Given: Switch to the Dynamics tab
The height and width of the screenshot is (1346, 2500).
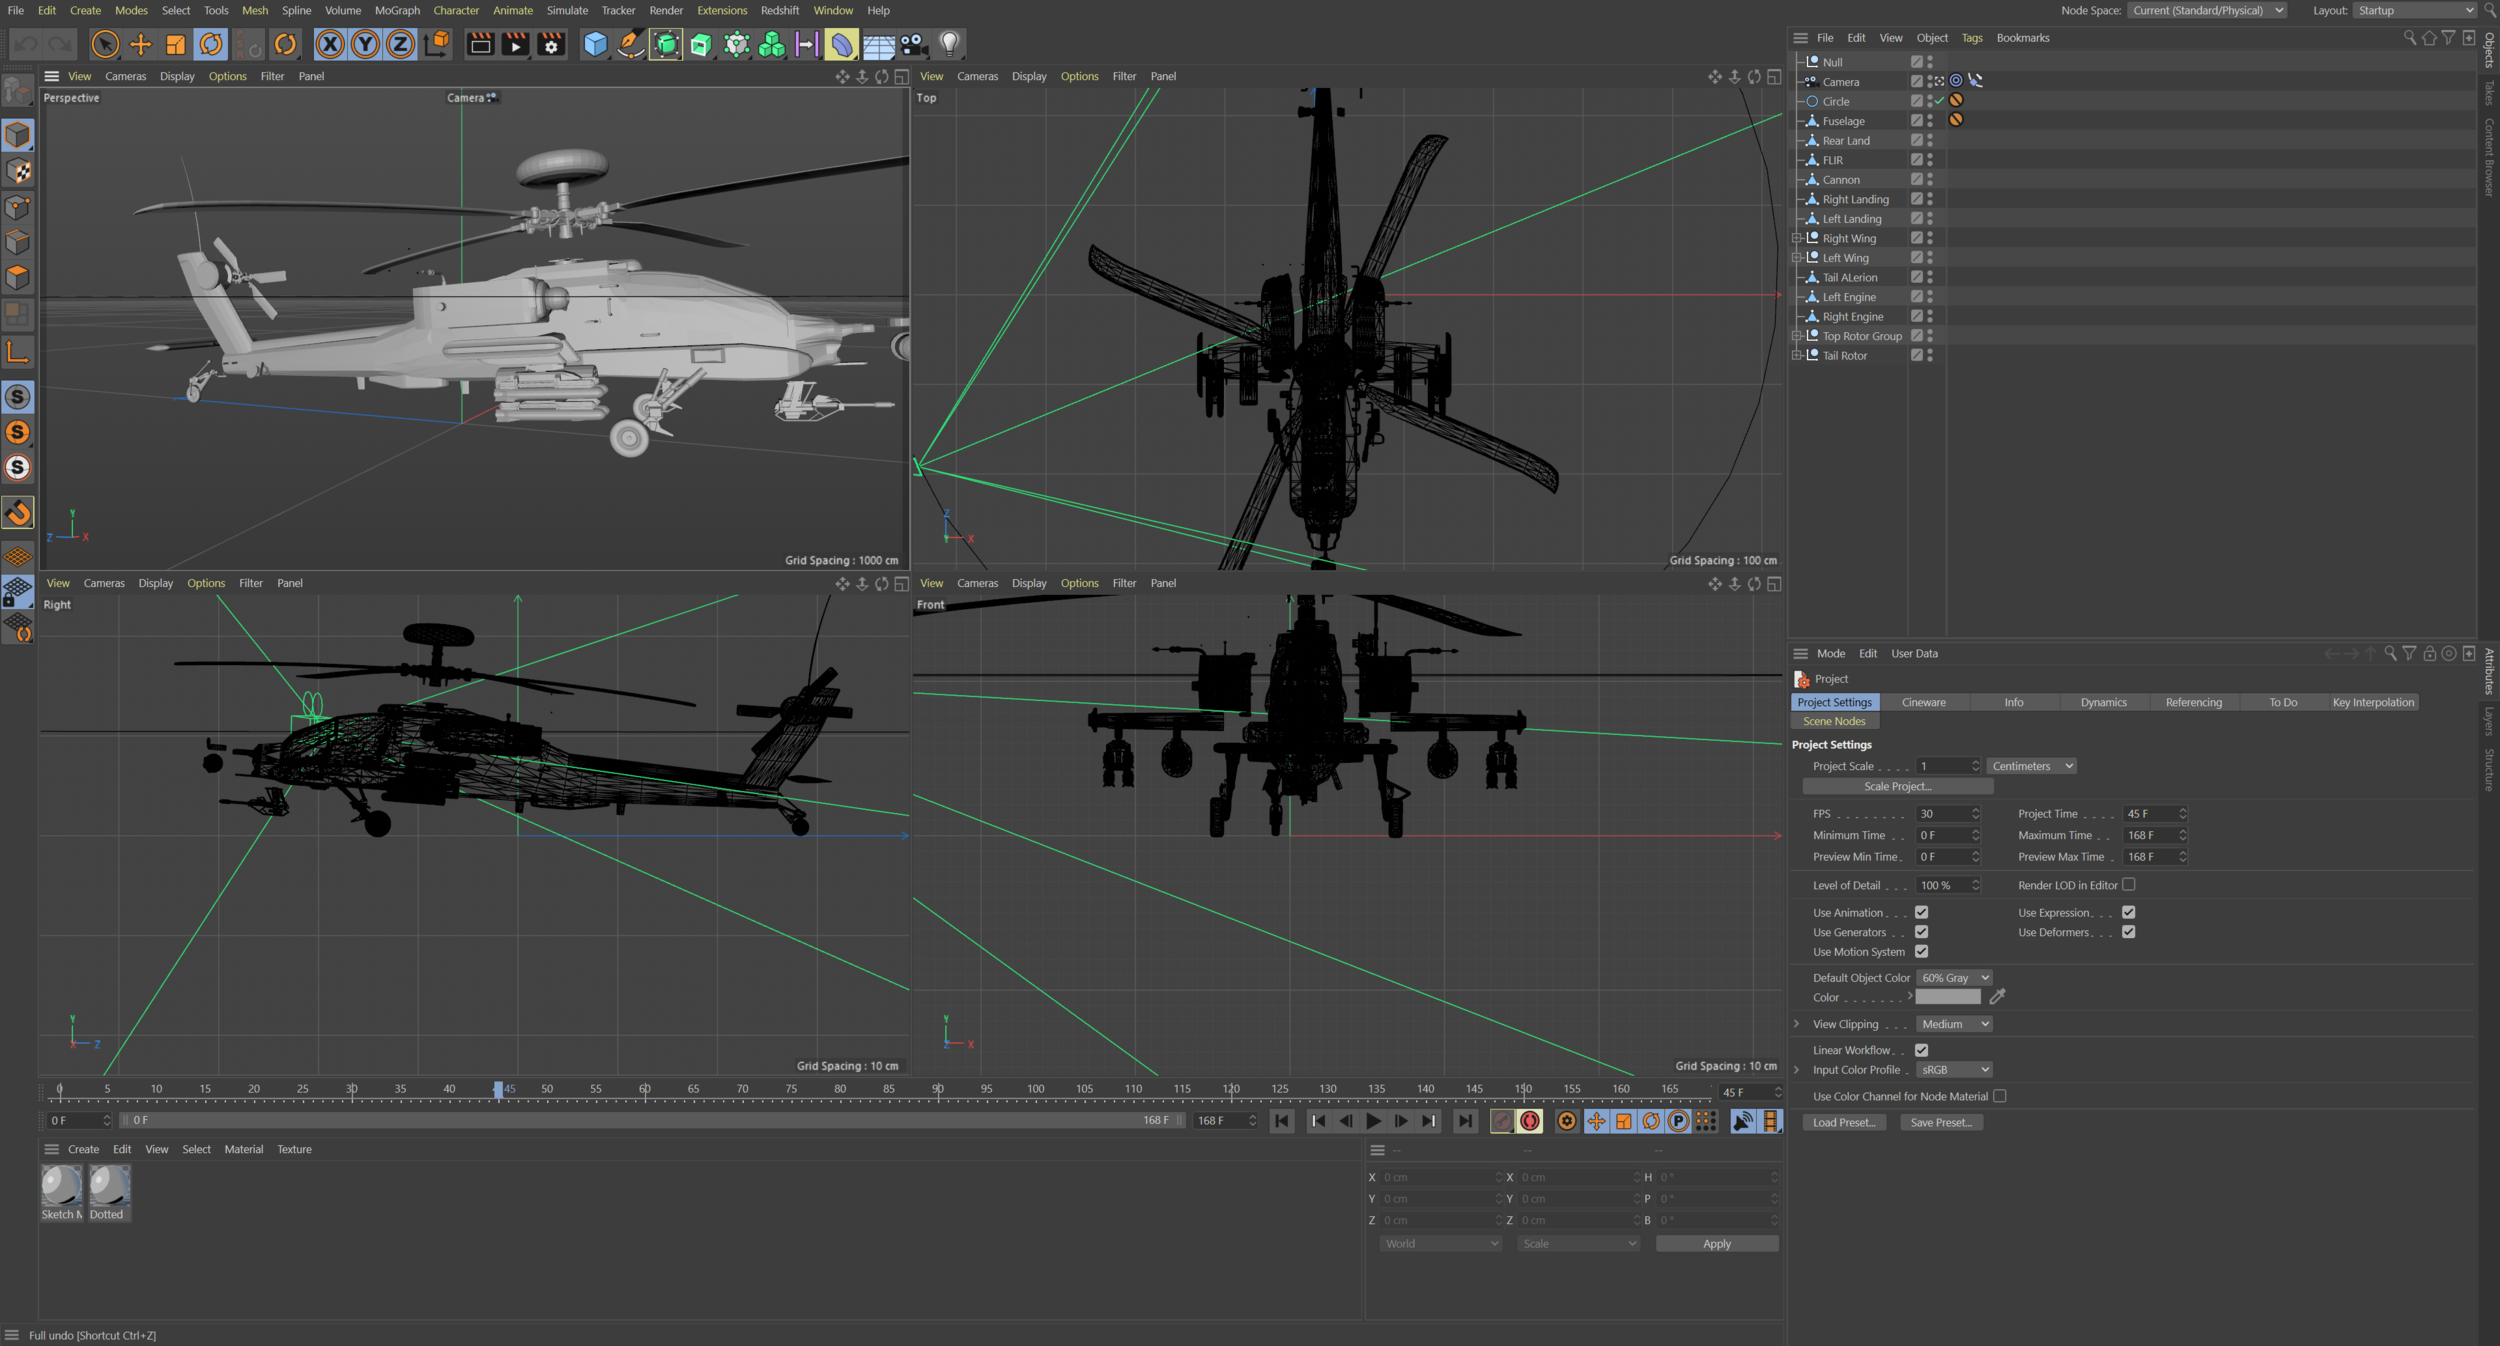Looking at the screenshot, I should pyautogui.click(x=2103, y=703).
